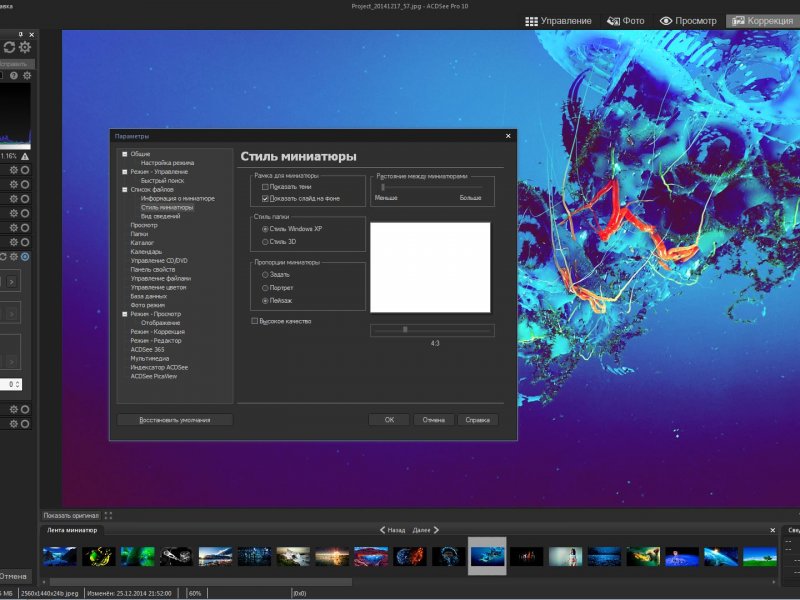
Task: Select Стиль 3D radio button
Action: click(265, 242)
